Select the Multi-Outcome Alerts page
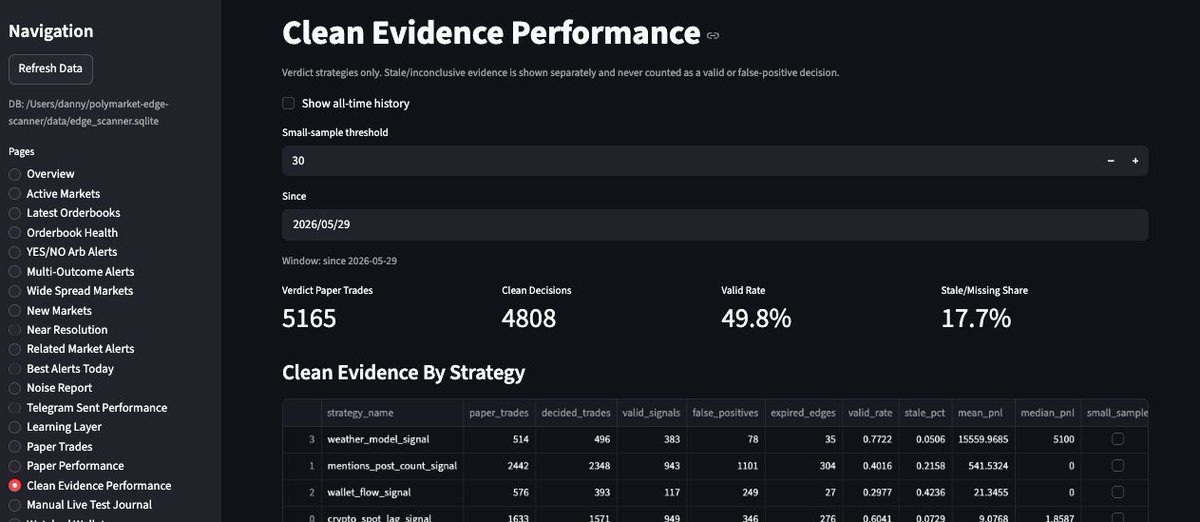 click(x=71, y=272)
